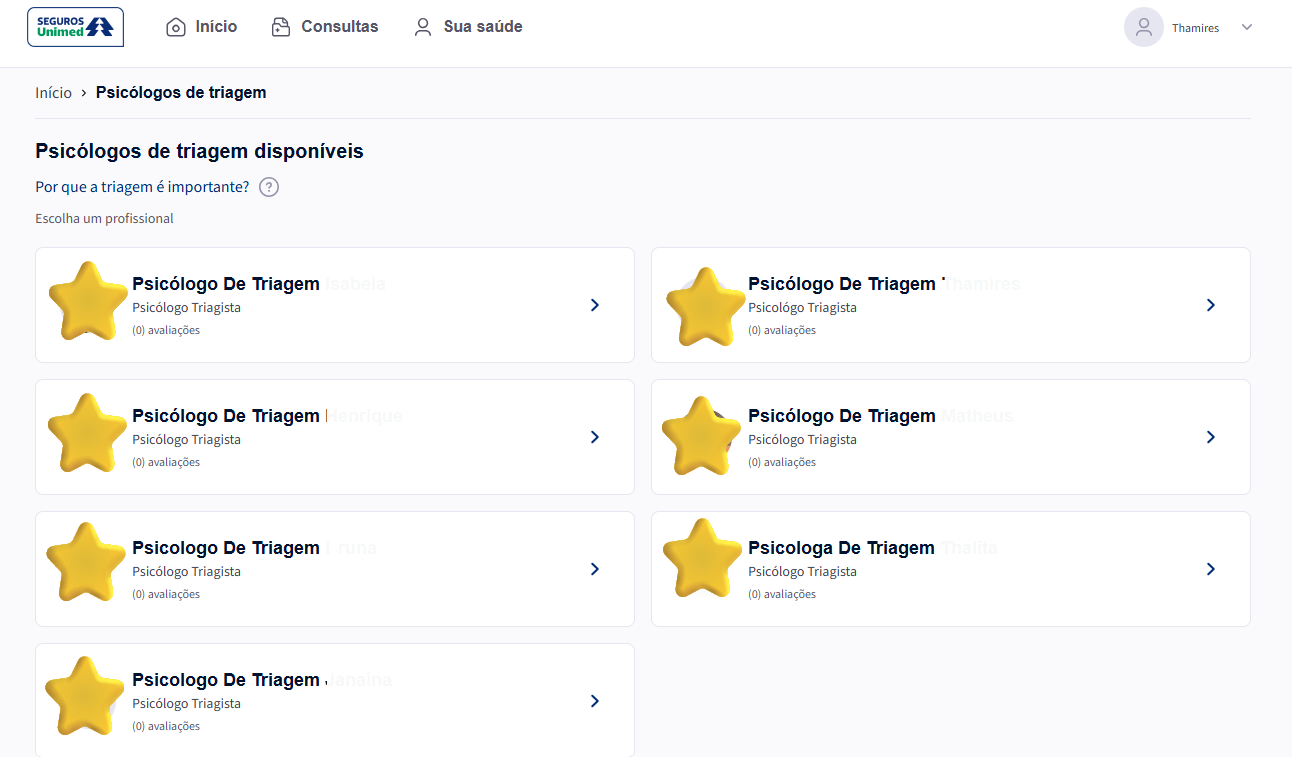Click the Seguros Unimed logo
Viewport: 1292px width, 757px height.
[75, 27]
